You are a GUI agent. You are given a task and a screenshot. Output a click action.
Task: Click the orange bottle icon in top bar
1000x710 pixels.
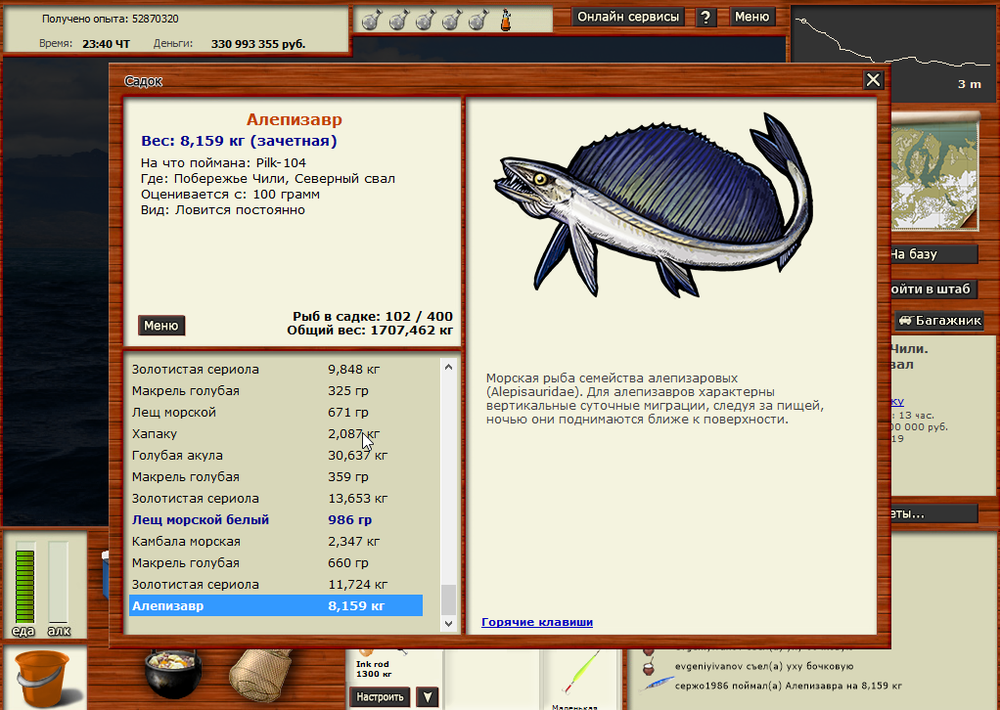click(506, 19)
